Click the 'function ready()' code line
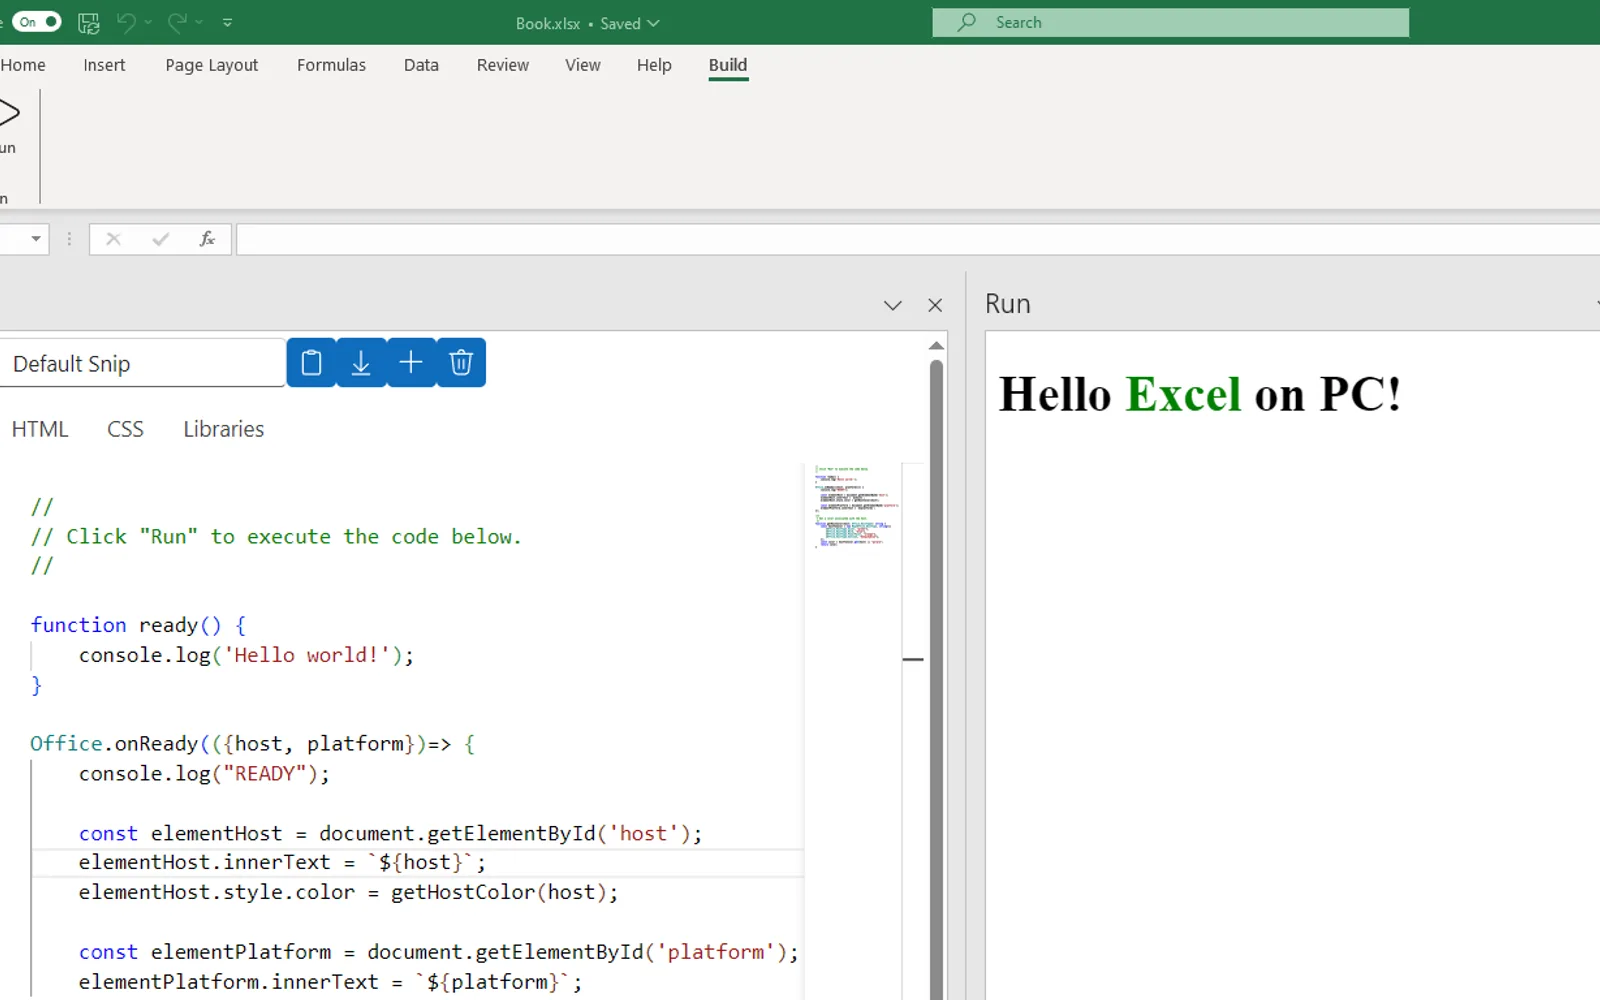The height and width of the screenshot is (1000, 1600). tap(138, 625)
